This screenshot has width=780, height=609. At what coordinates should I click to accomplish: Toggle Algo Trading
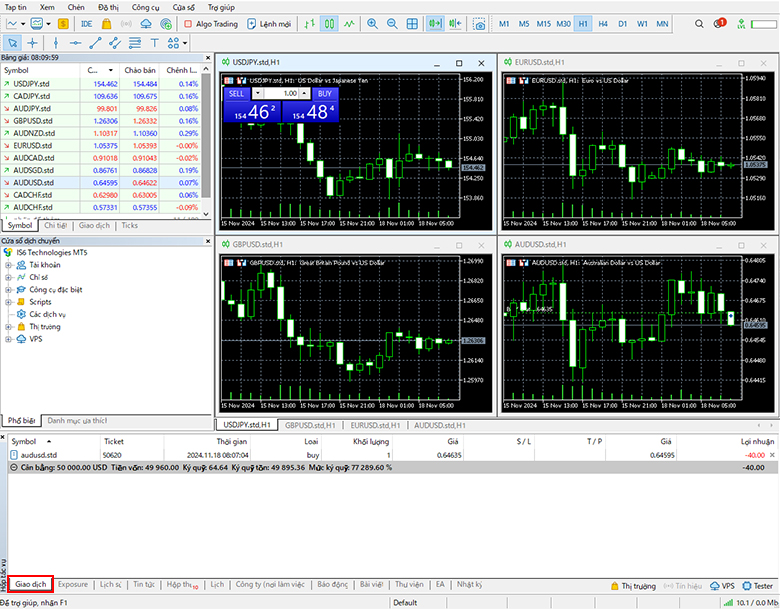[x=211, y=24]
